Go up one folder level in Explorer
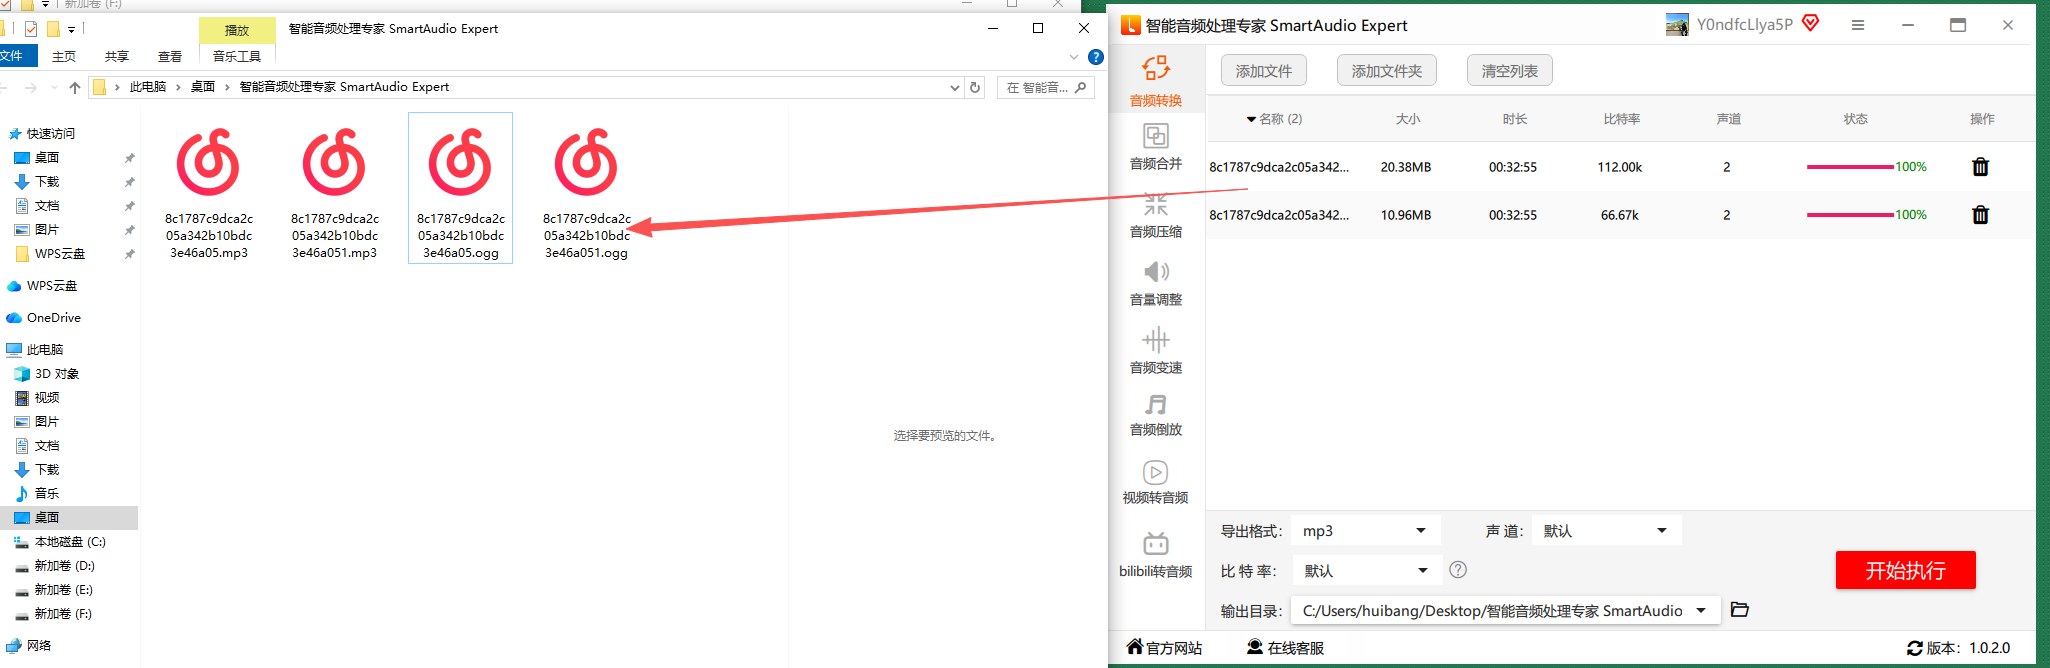 (75, 88)
